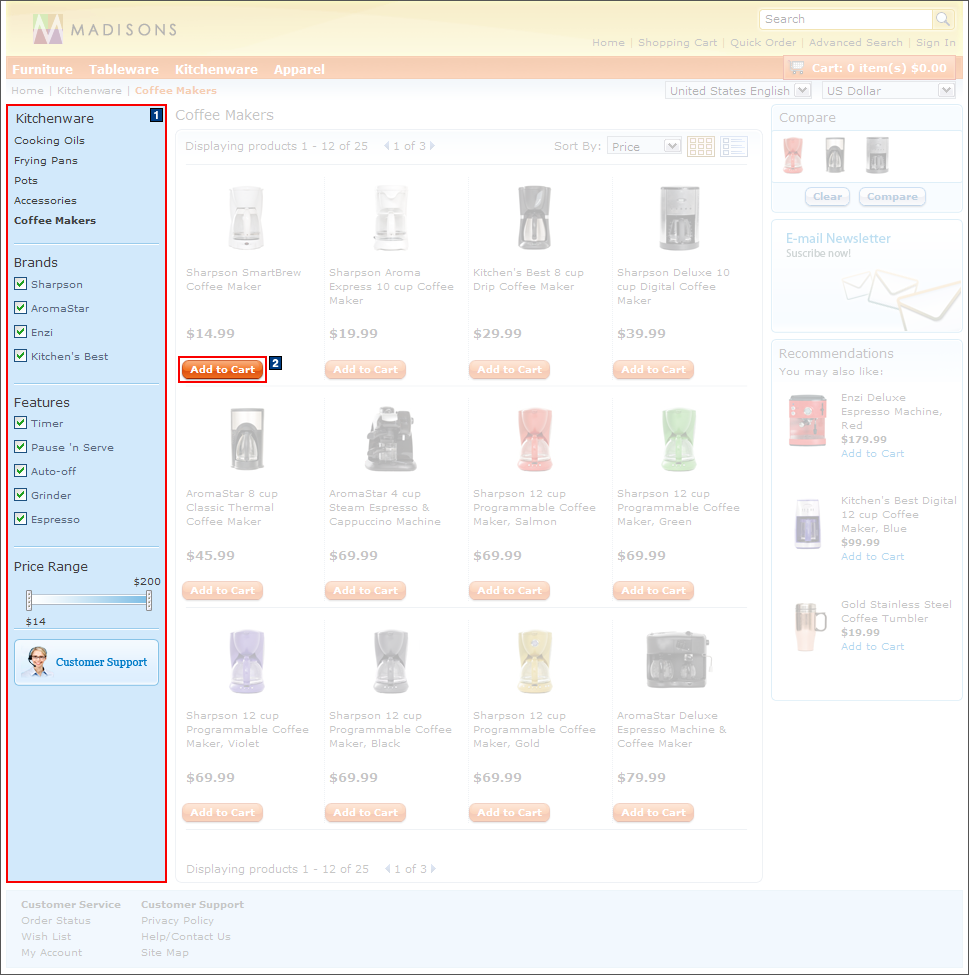Toggle the Timer feature checkbox
Viewport: 969px width, 975px height.
coord(20,423)
